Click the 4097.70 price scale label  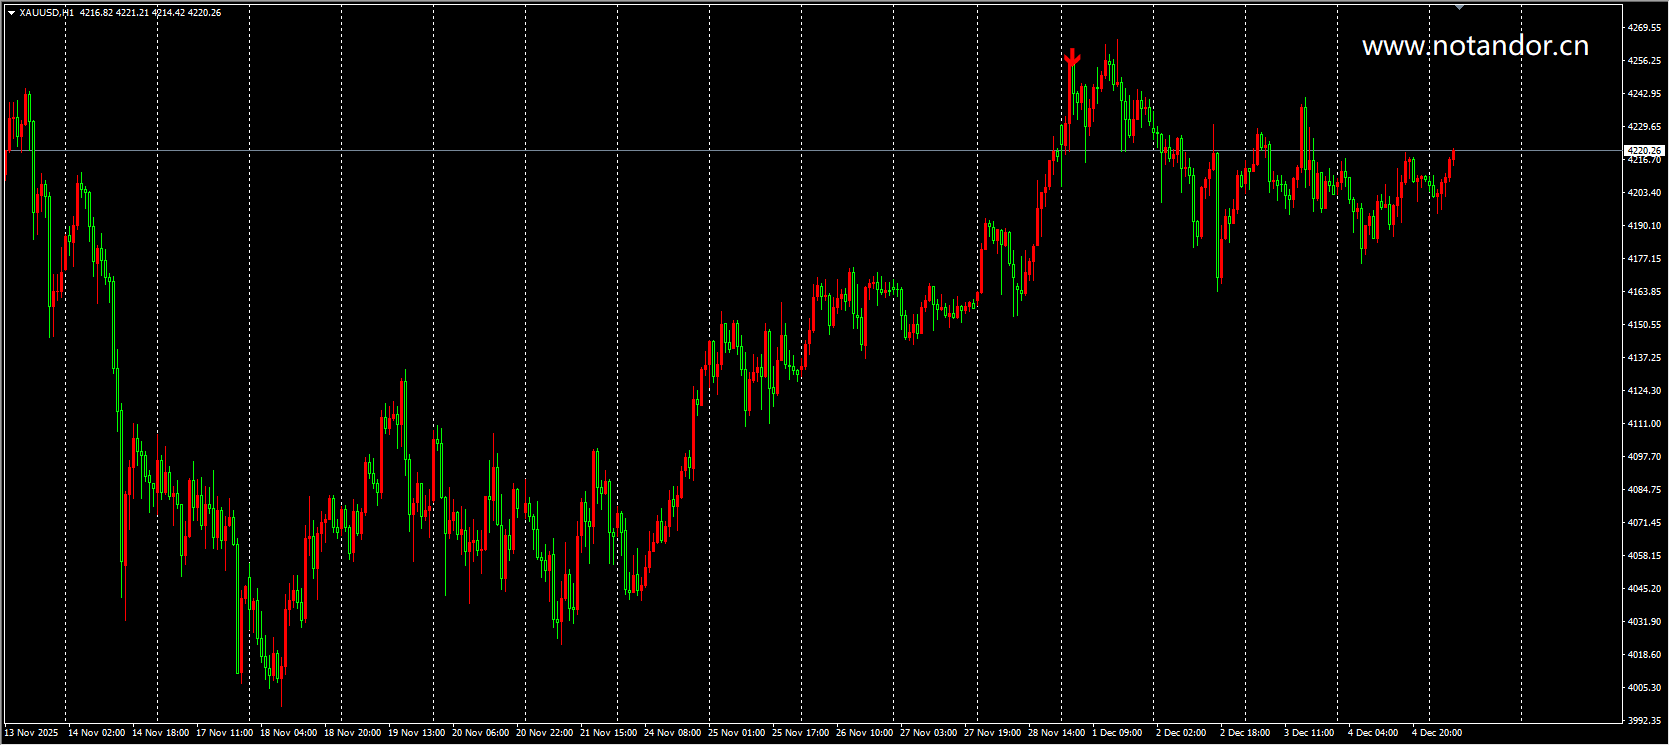click(1644, 457)
